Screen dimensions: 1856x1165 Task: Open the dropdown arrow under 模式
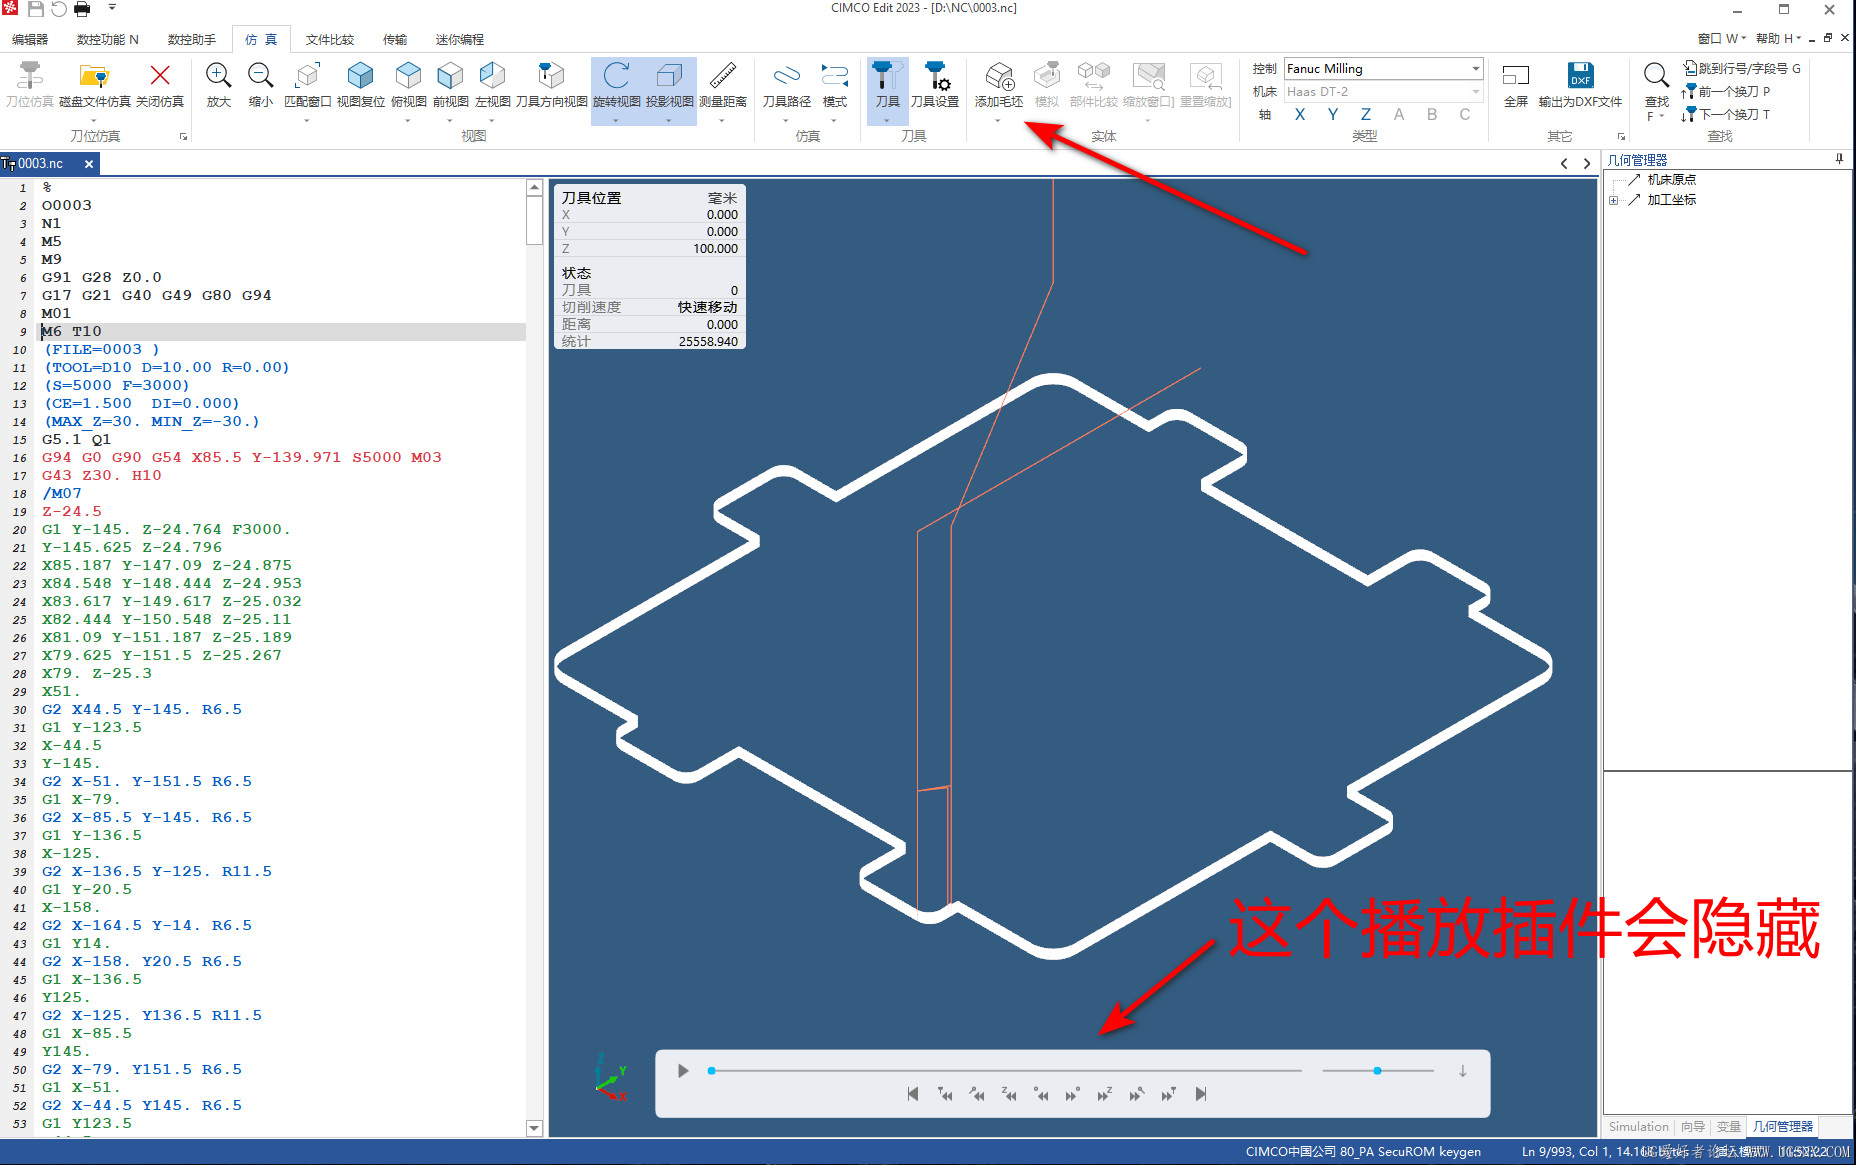coord(834,121)
